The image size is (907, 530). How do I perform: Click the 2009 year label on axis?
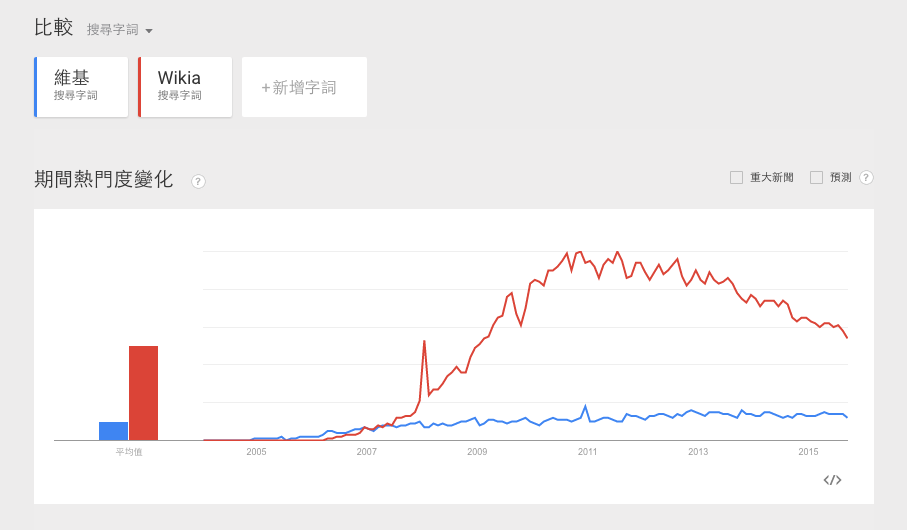477,452
